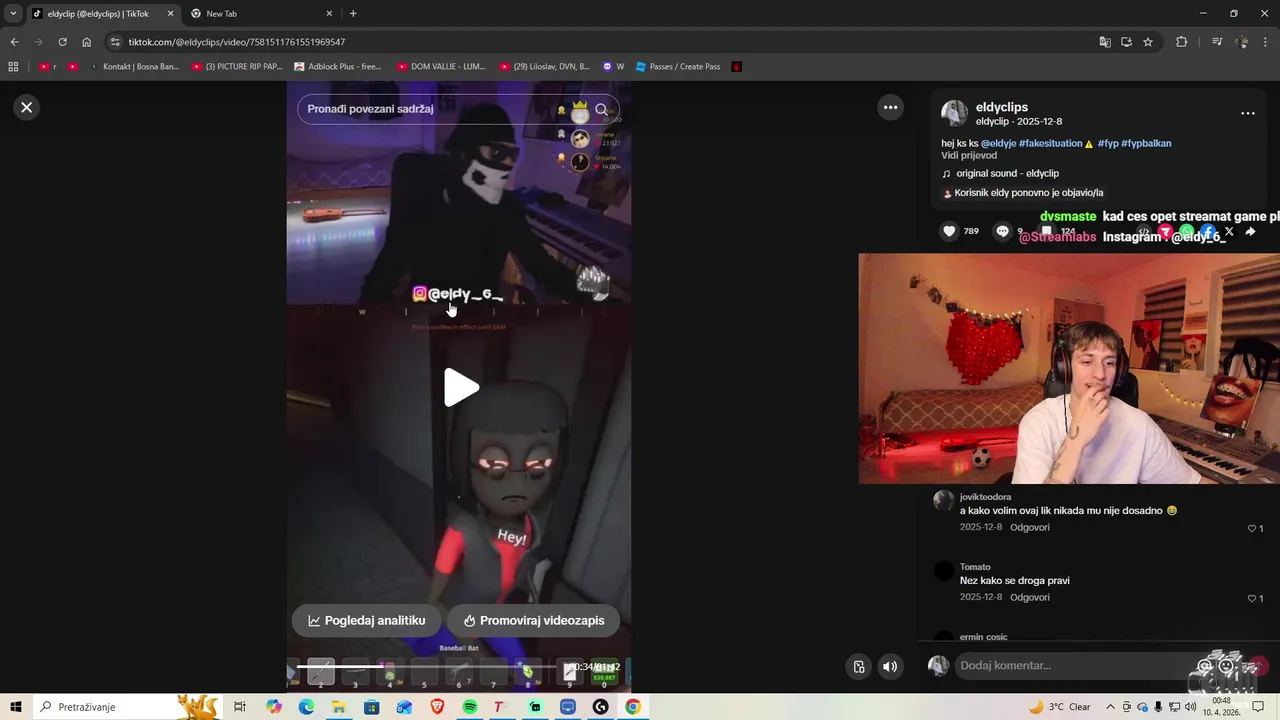
Task: Toggle the video mute speaker icon
Action: tap(889, 667)
